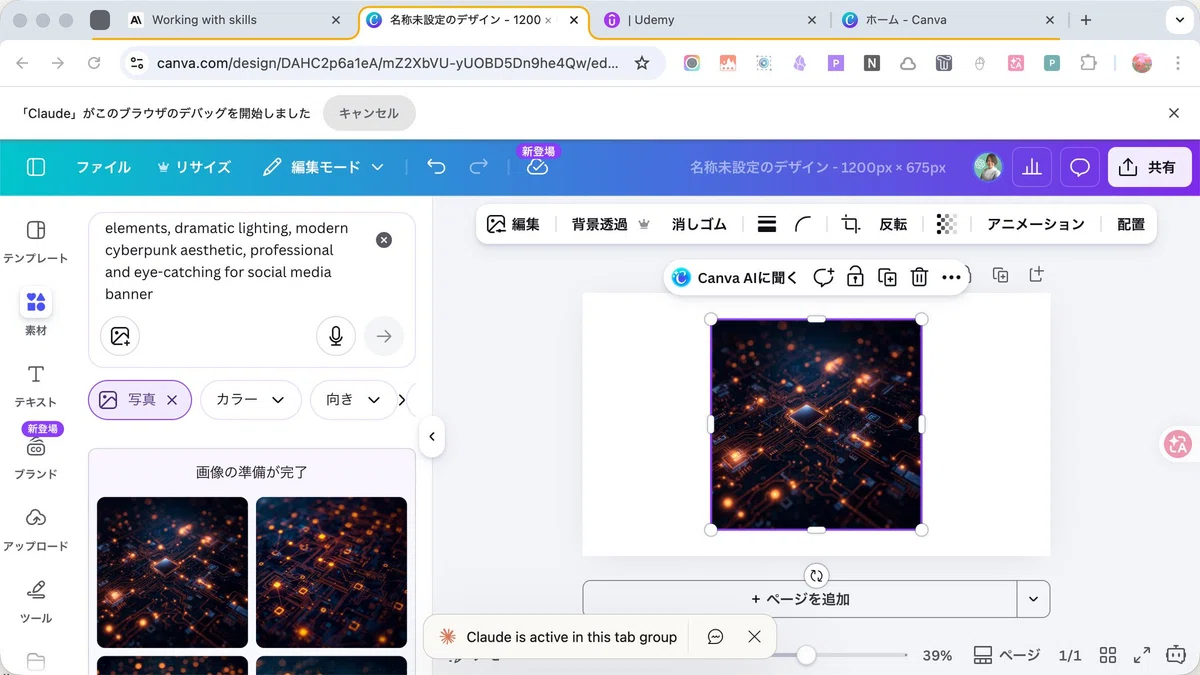This screenshot has width=1200, height=675.
Task: Open line weight style icon in toolbar
Action: tap(767, 224)
